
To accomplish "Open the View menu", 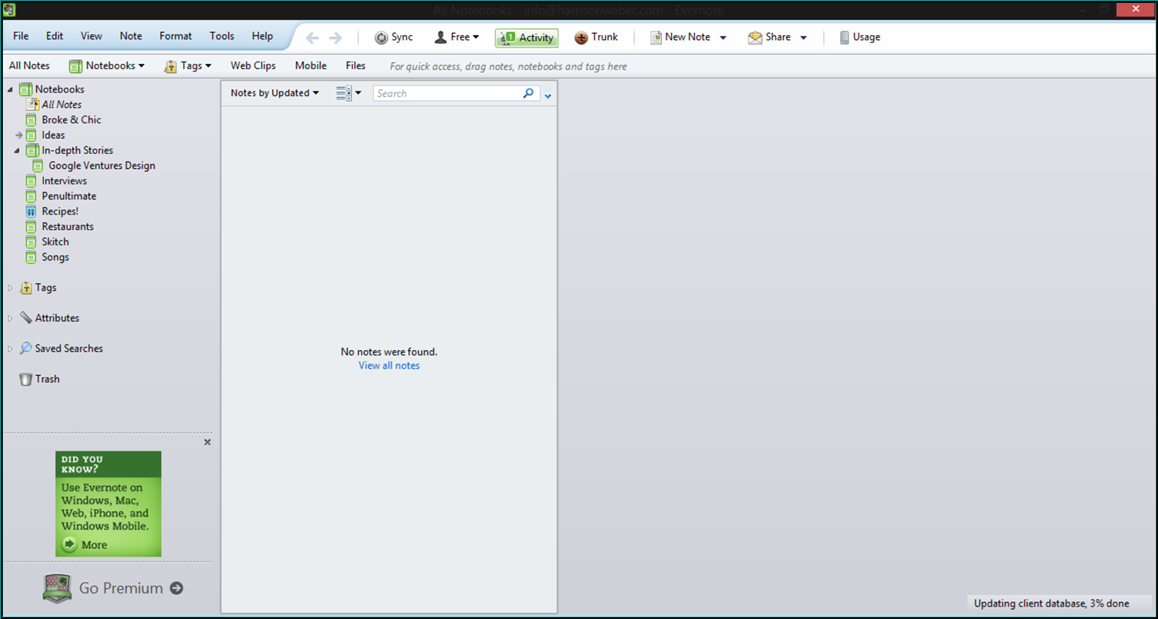I will point(92,36).
